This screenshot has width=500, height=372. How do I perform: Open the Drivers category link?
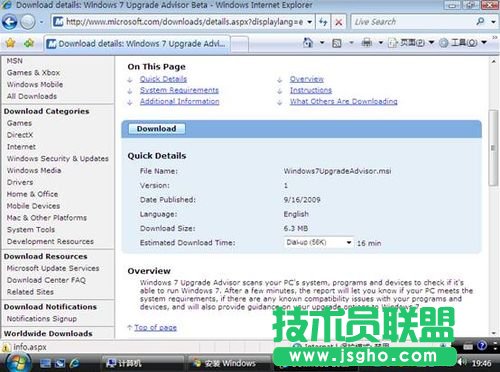tap(20, 182)
